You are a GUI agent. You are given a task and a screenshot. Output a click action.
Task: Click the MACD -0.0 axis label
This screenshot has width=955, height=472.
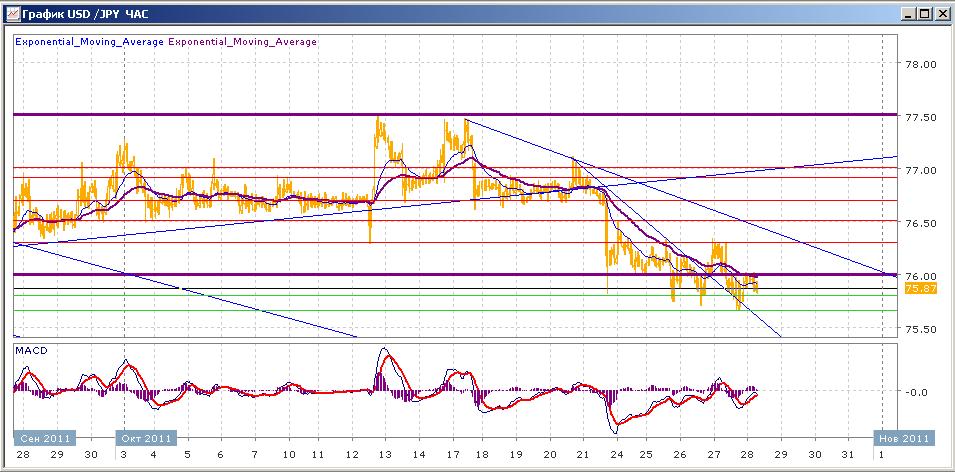click(x=918, y=392)
